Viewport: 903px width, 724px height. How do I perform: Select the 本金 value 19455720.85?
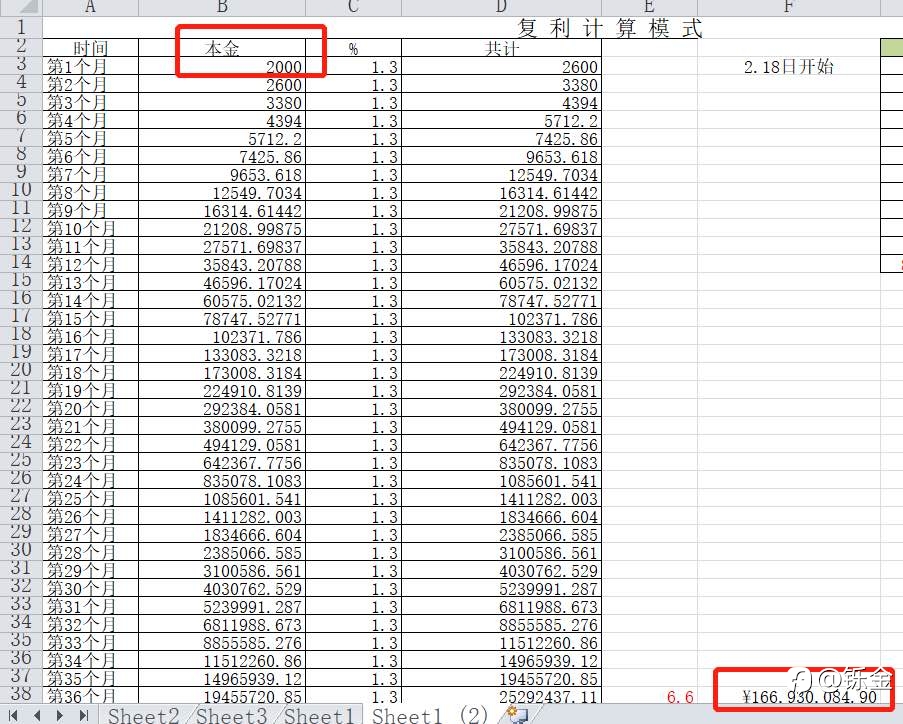coord(222,696)
